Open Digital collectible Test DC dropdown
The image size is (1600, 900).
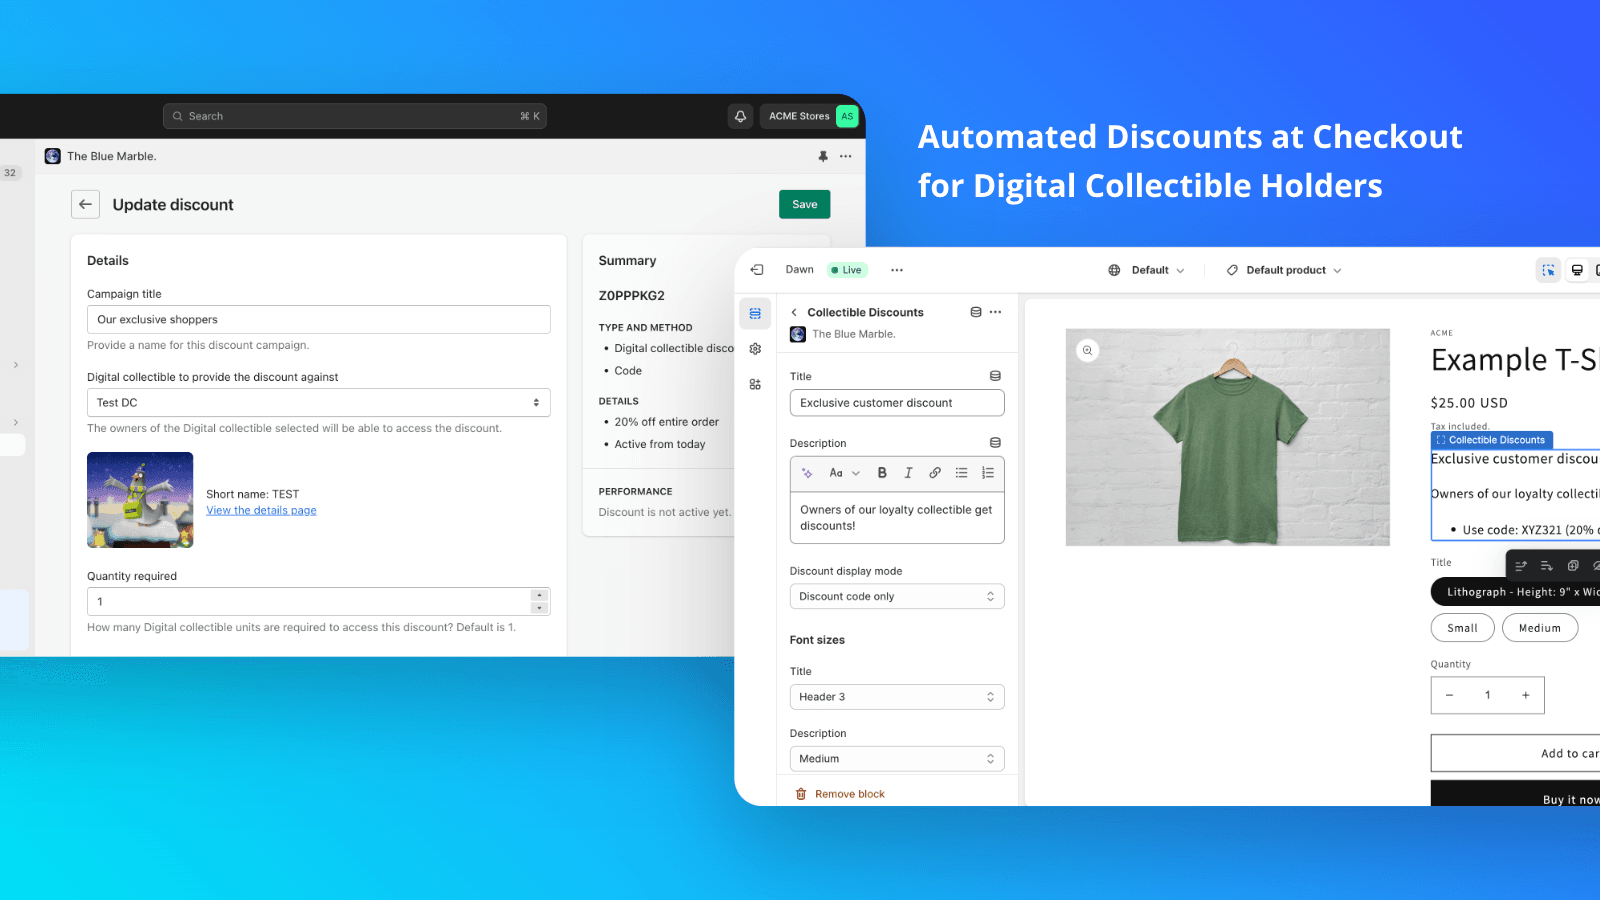(318, 402)
